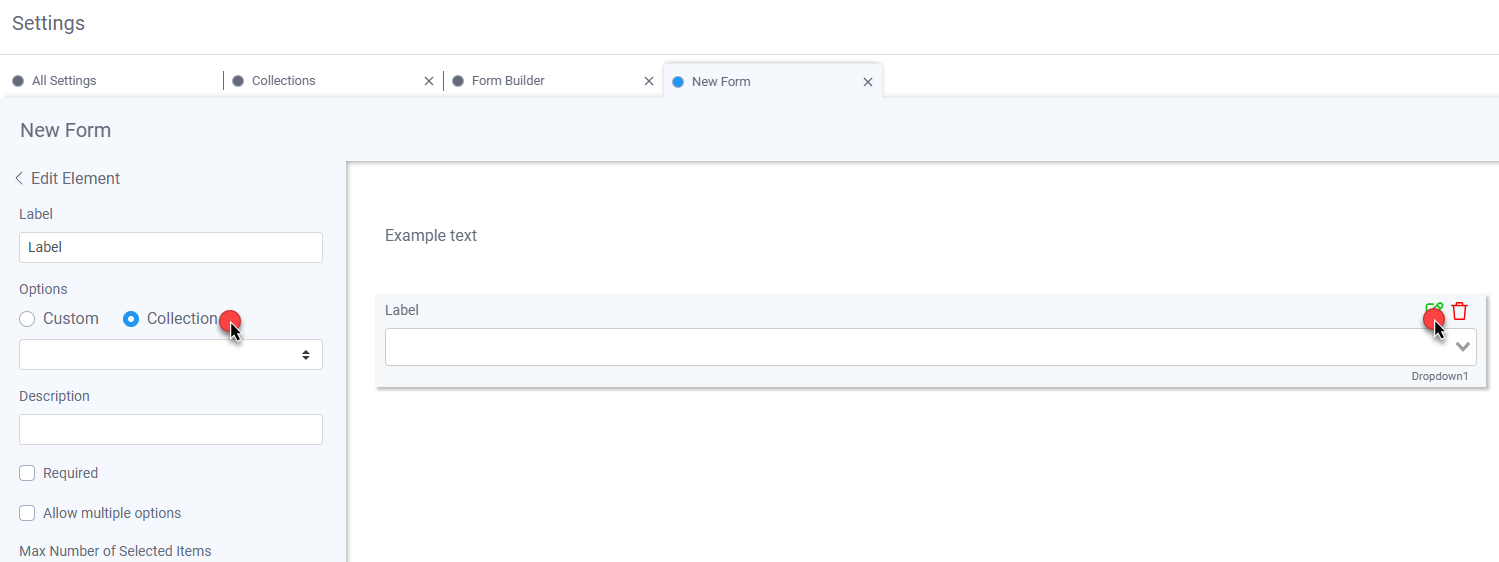
Task: Click the Settings page title
Action: 48,23
